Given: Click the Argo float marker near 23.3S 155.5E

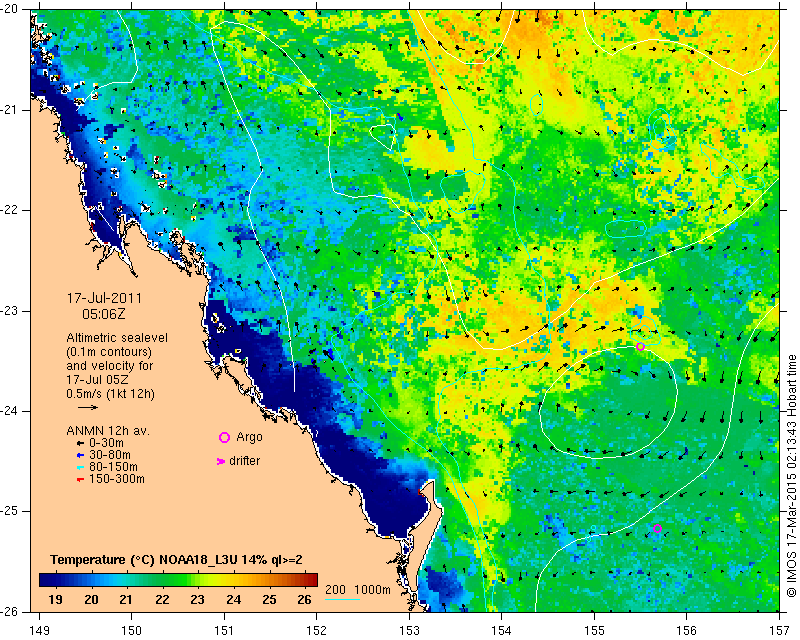Looking at the screenshot, I should (x=640, y=347).
